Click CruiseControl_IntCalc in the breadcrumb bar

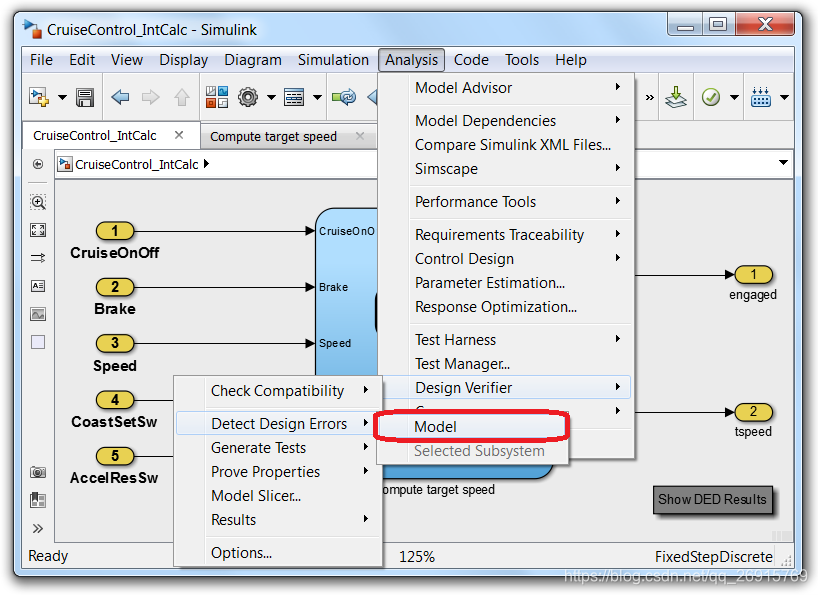point(137,165)
